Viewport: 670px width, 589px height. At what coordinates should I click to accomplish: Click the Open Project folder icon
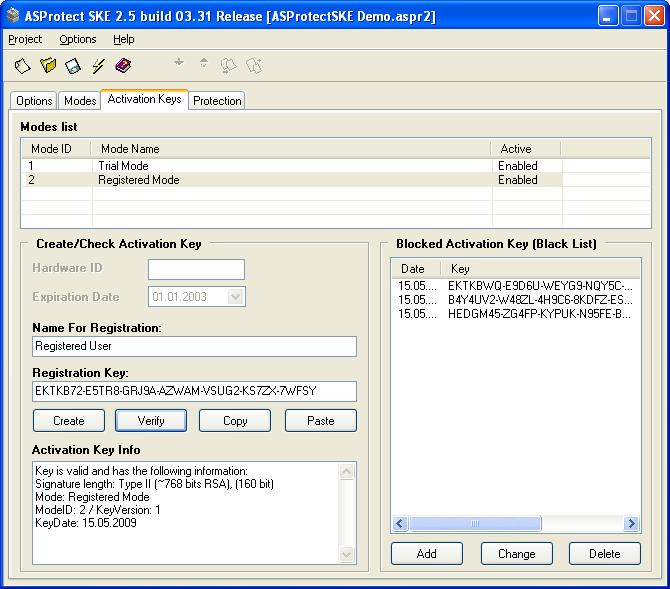48,66
